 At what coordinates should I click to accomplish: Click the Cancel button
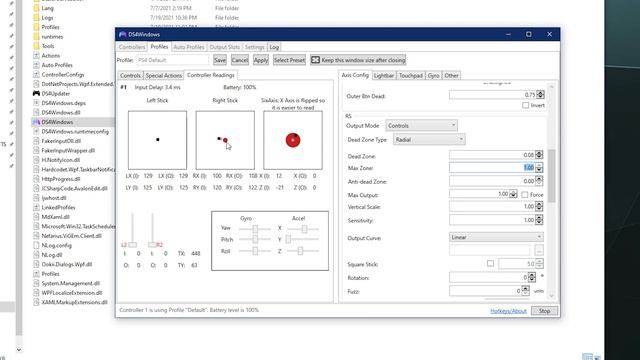point(240,60)
